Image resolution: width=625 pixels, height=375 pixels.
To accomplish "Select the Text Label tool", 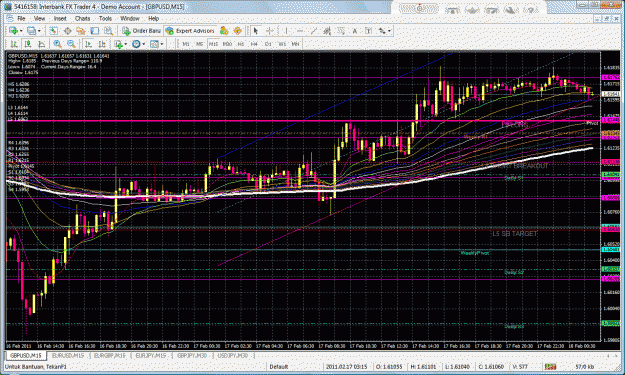I will pos(368,31).
